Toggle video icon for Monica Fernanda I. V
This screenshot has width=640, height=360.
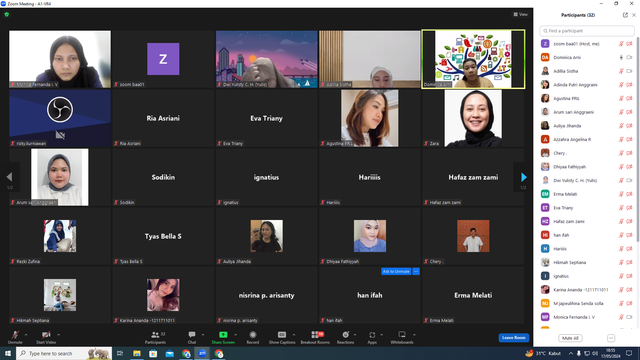(629, 317)
